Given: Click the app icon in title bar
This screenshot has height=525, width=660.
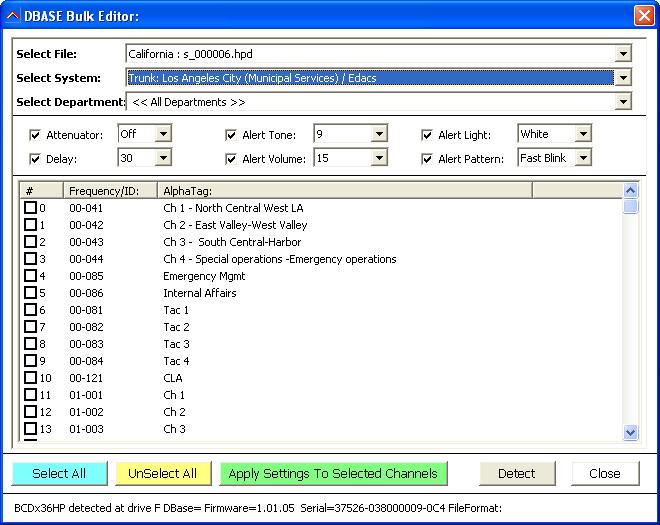Looking at the screenshot, I should [13, 16].
